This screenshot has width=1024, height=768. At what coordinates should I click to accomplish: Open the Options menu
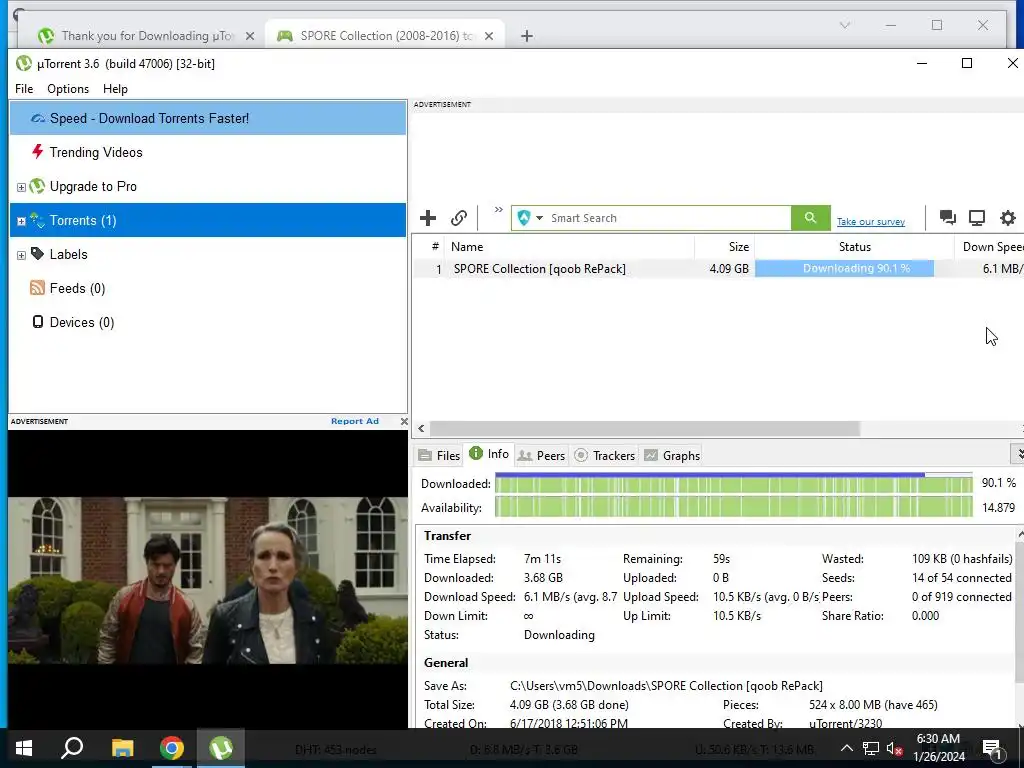(x=68, y=89)
